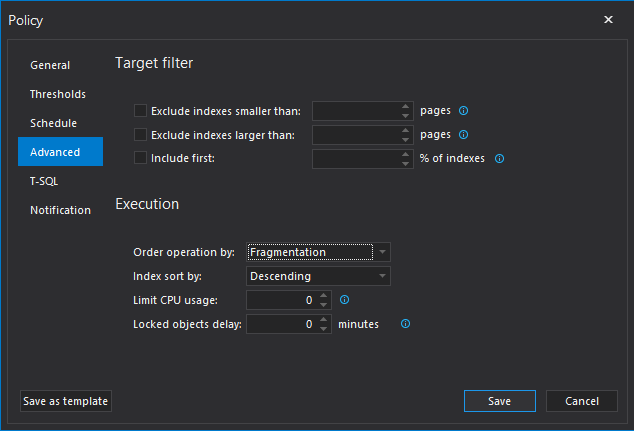Image resolution: width=634 pixels, height=431 pixels.
Task: Click the Limit CPU usage input field
Action: click(282, 300)
